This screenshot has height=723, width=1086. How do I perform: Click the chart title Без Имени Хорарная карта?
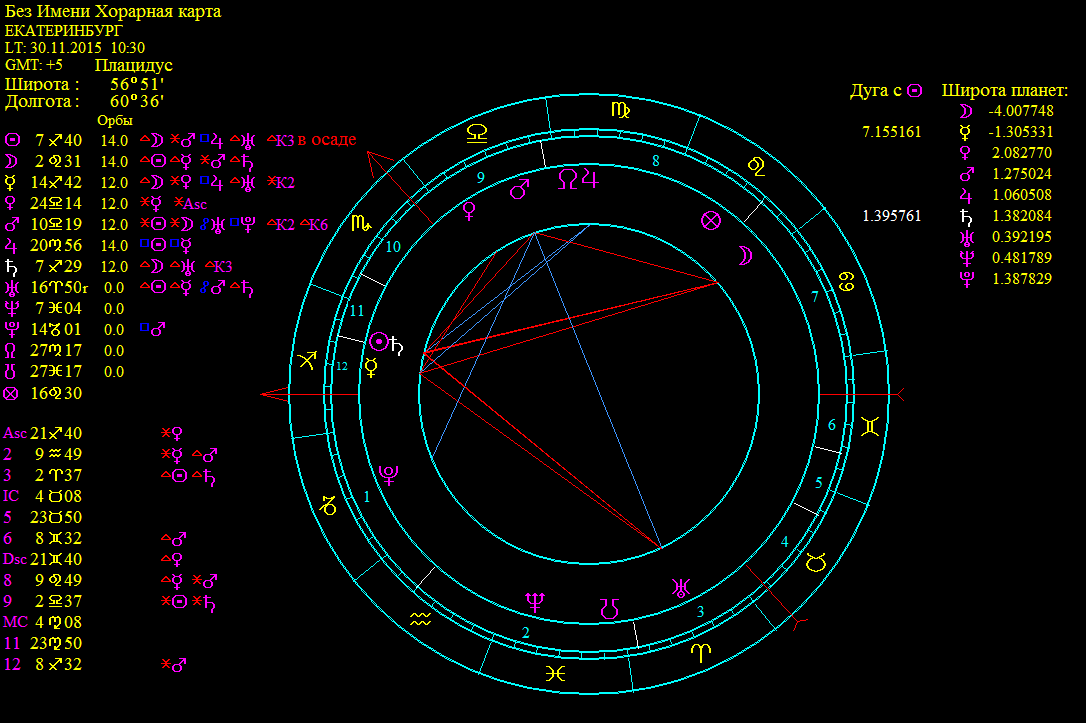click(113, 11)
